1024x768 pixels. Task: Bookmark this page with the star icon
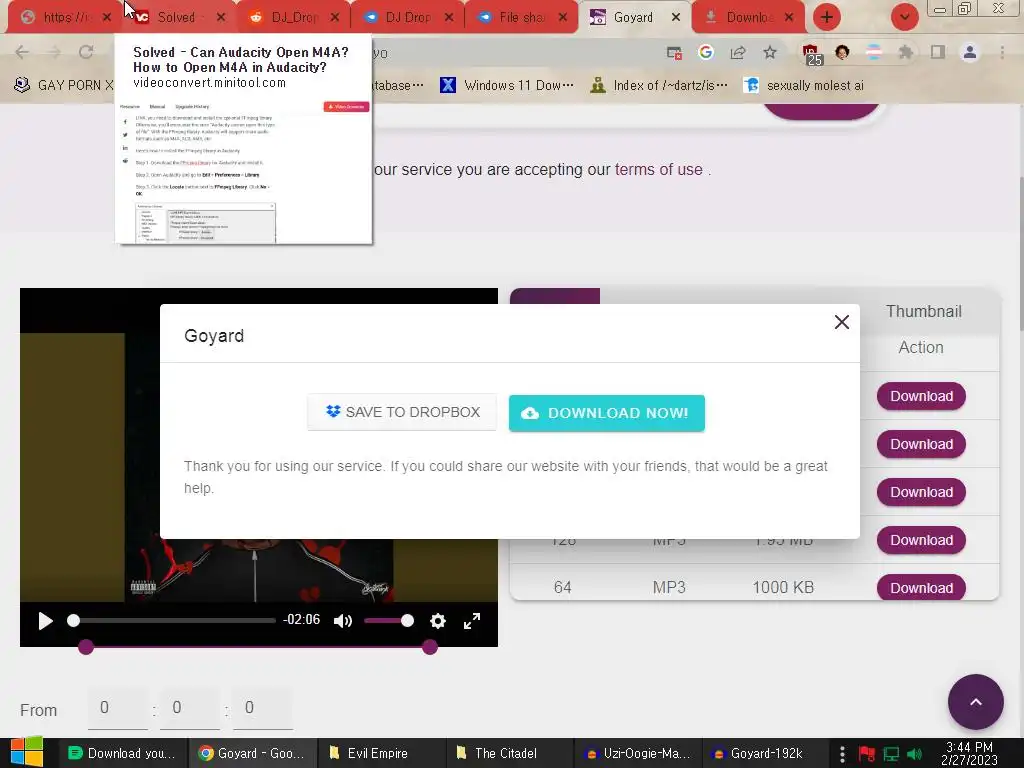tap(770, 52)
